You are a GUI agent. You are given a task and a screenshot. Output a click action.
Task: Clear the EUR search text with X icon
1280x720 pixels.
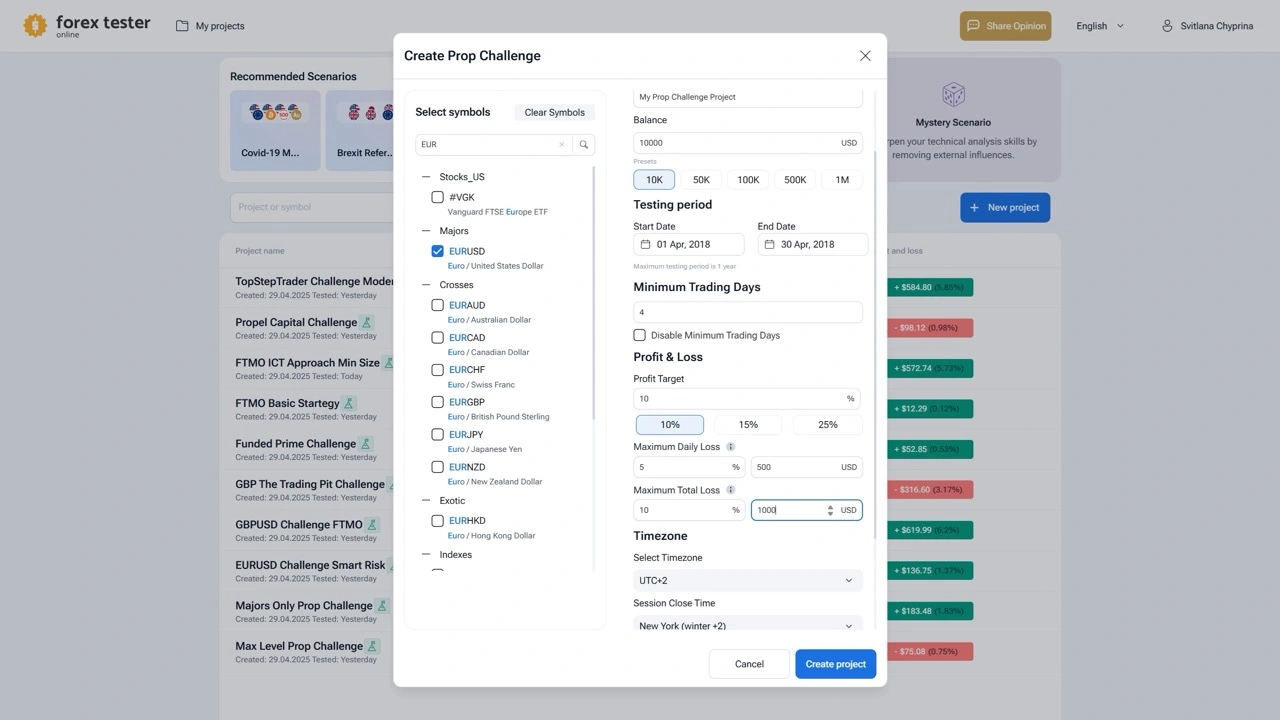click(561, 145)
